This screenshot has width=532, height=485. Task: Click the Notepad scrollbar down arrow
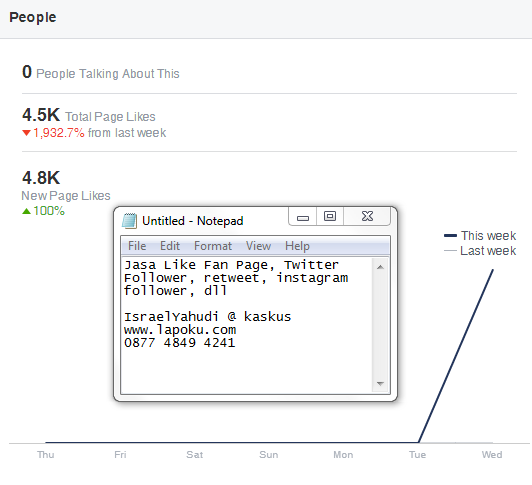(x=380, y=384)
